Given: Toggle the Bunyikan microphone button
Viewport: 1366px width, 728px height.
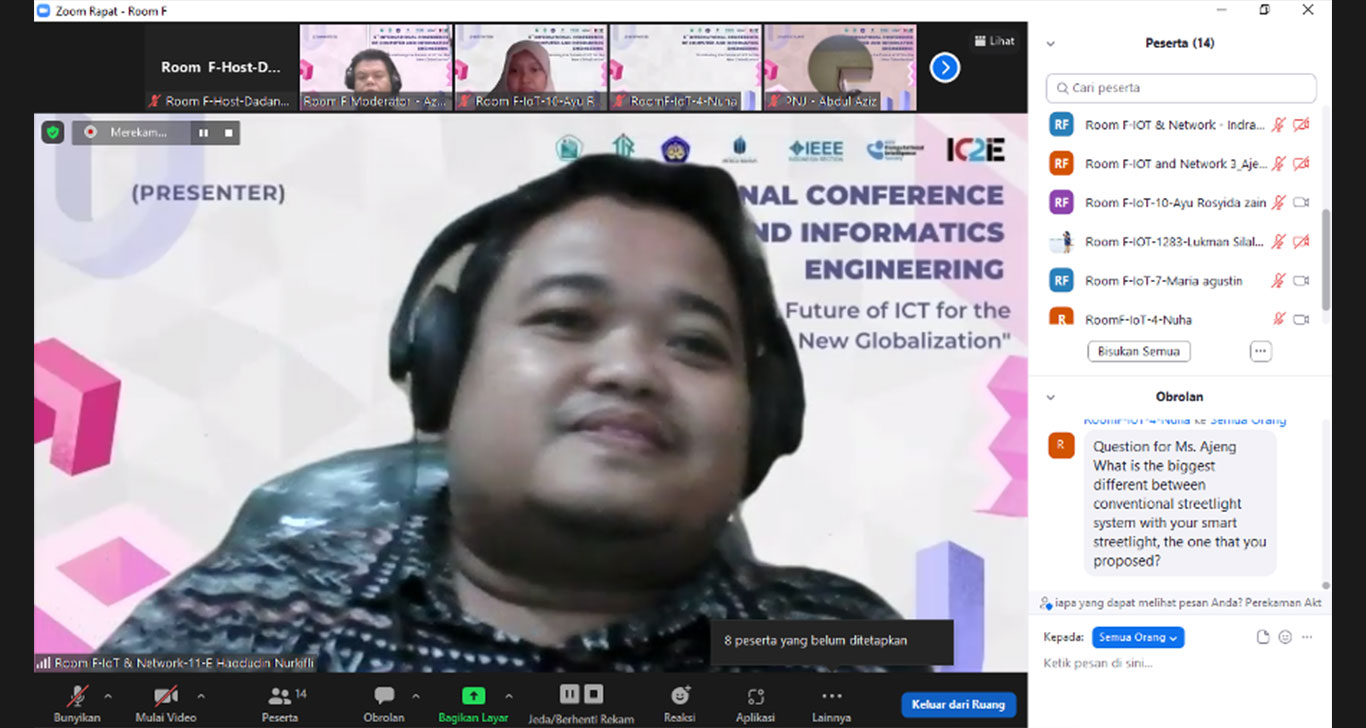Looking at the screenshot, I should click(77, 696).
